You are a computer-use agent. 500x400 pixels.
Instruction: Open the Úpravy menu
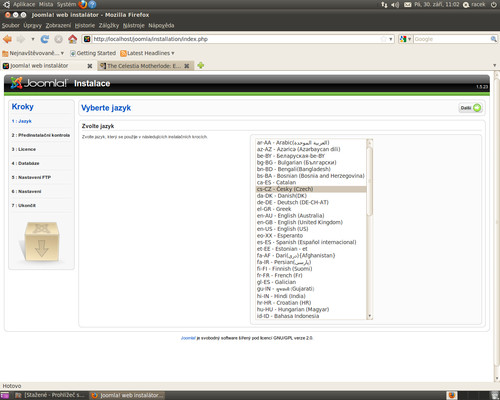(x=32, y=25)
